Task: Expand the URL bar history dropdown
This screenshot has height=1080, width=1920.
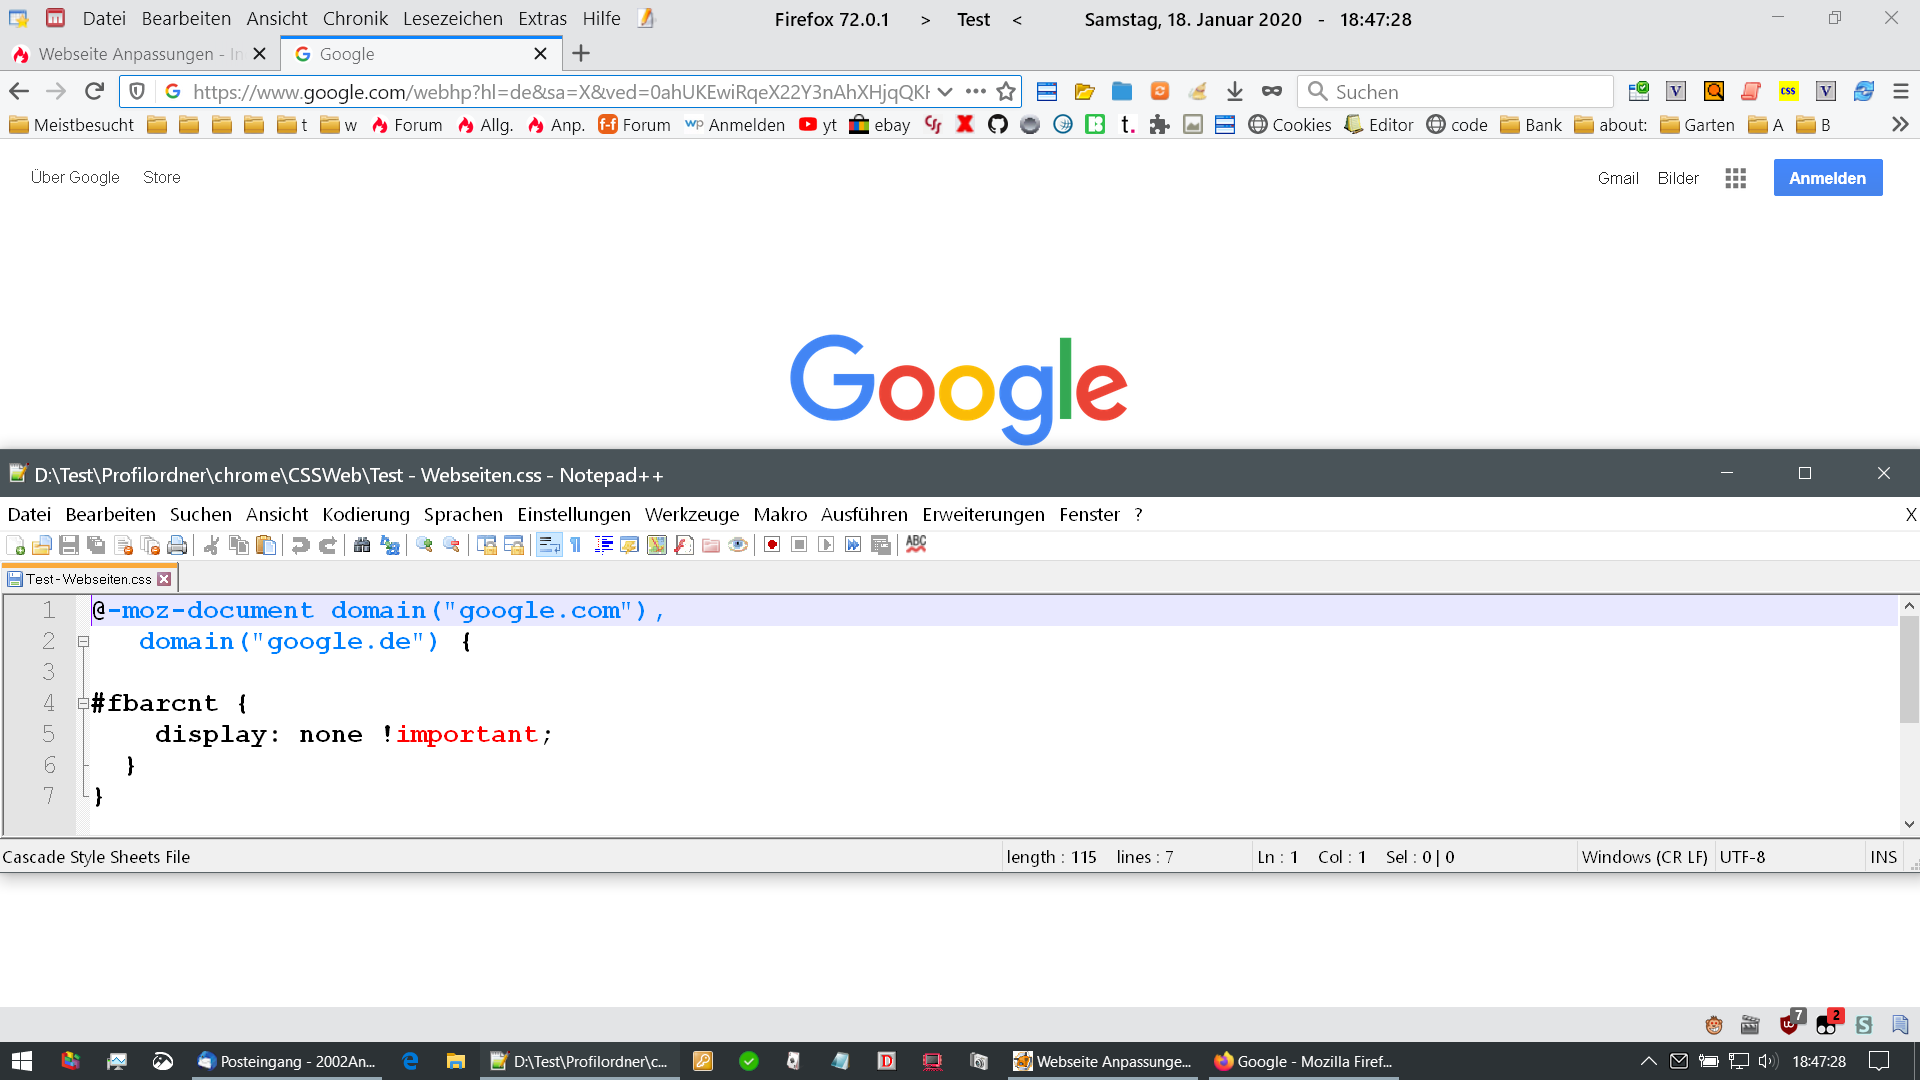Action: 945,92
